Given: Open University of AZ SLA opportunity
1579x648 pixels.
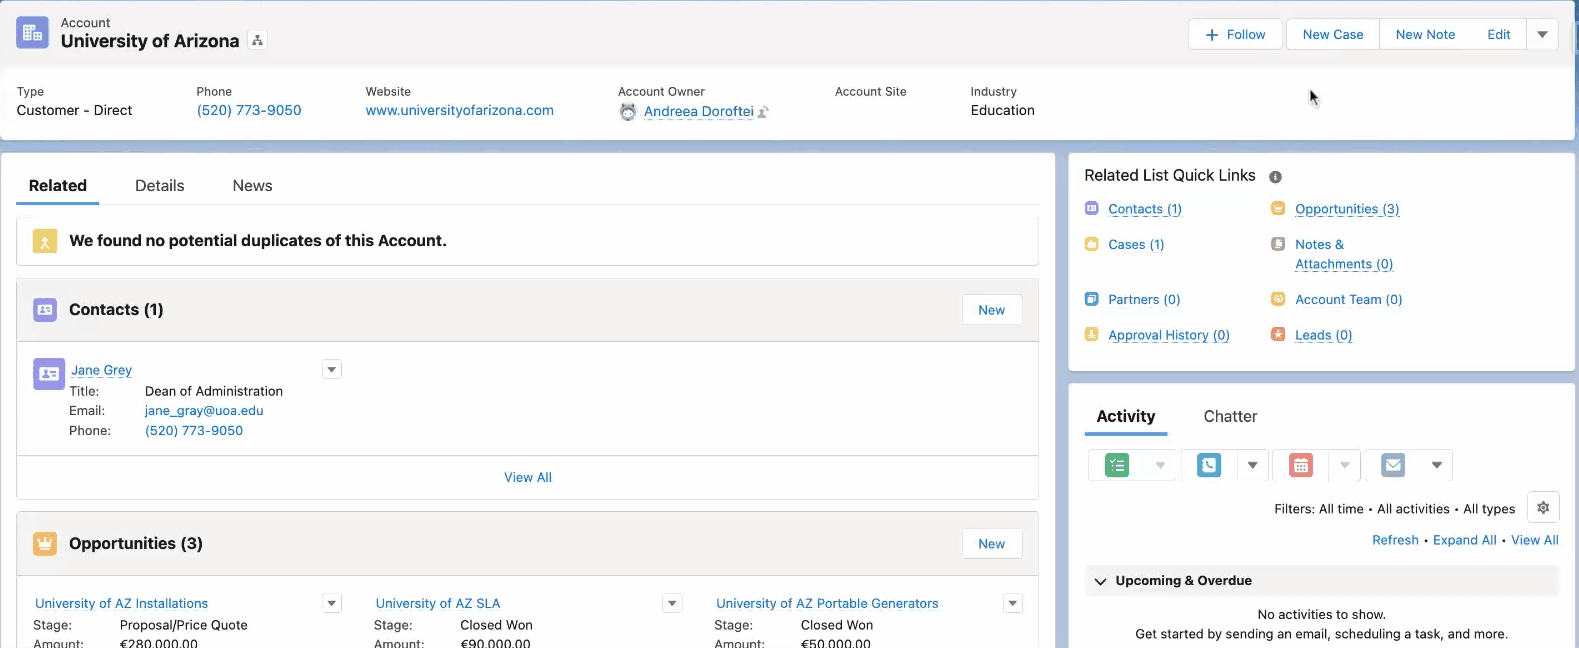Looking at the screenshot, I should [x=438, y=603].
